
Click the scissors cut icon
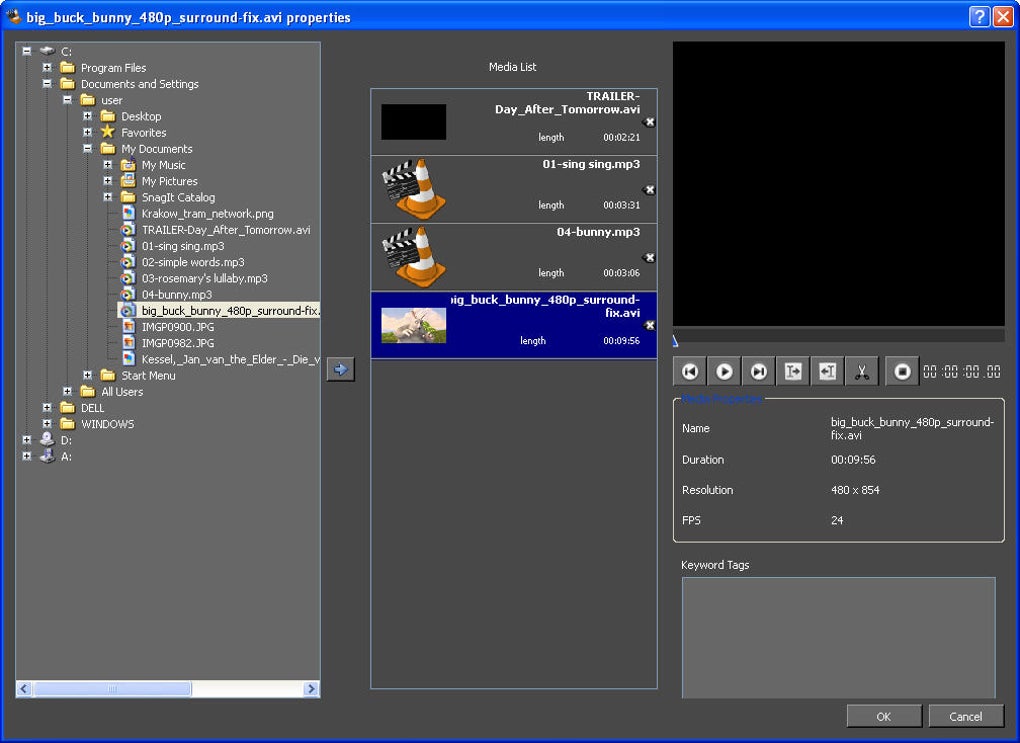[x=861, y=372]
